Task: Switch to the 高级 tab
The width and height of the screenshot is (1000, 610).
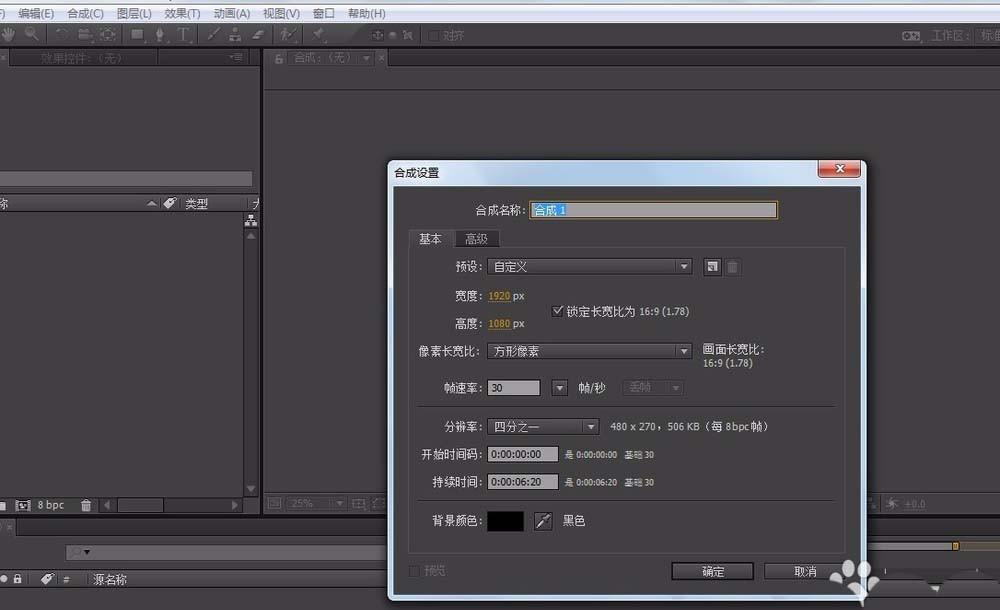Action: (x=476, y=239)
